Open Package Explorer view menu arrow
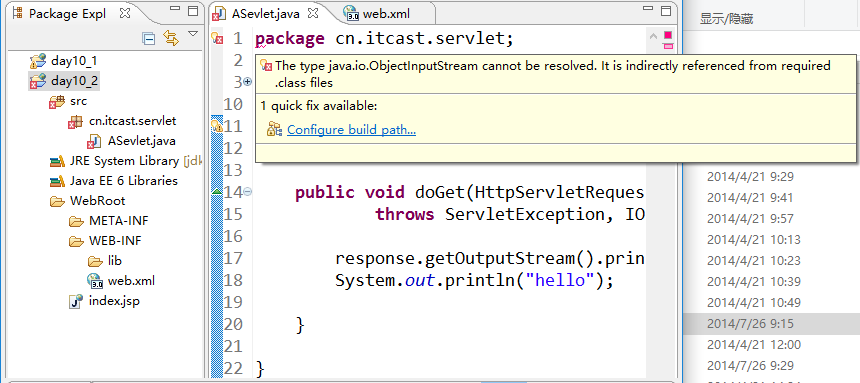The height and width of the screenshot is (383, 860). tap(193, 34)
